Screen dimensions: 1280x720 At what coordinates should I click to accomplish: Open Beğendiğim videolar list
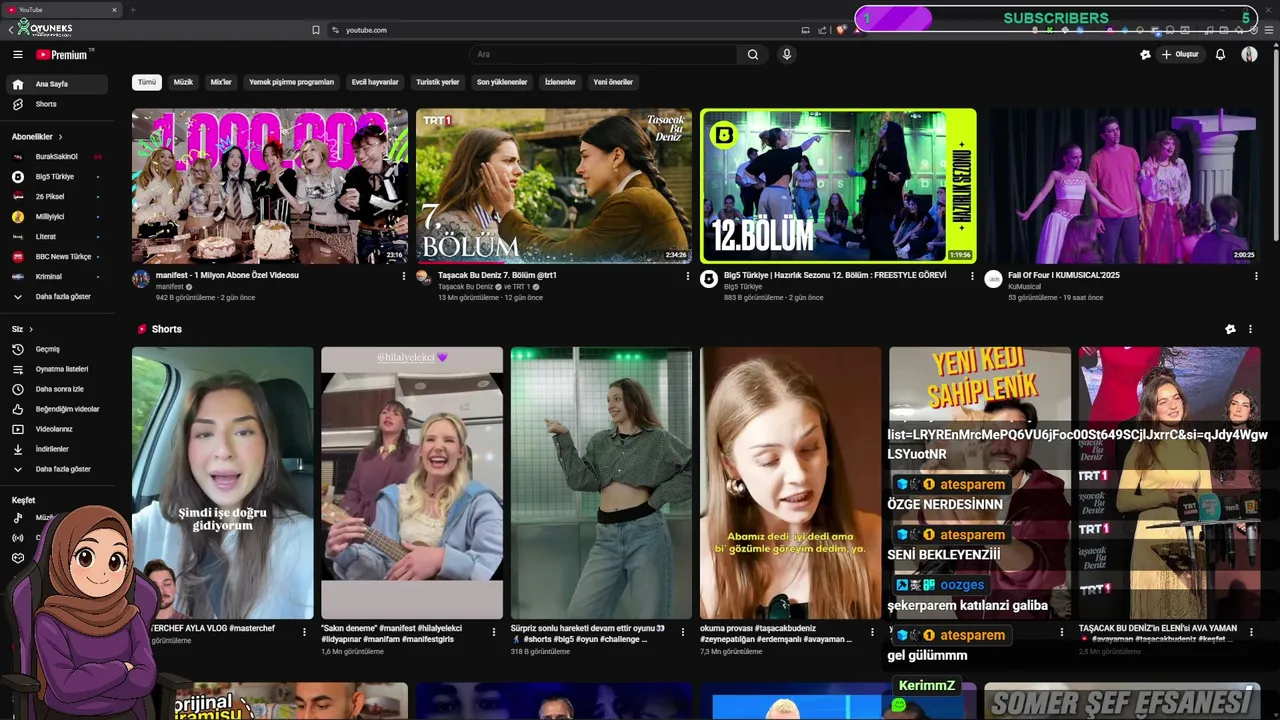(x=56, y=409)
